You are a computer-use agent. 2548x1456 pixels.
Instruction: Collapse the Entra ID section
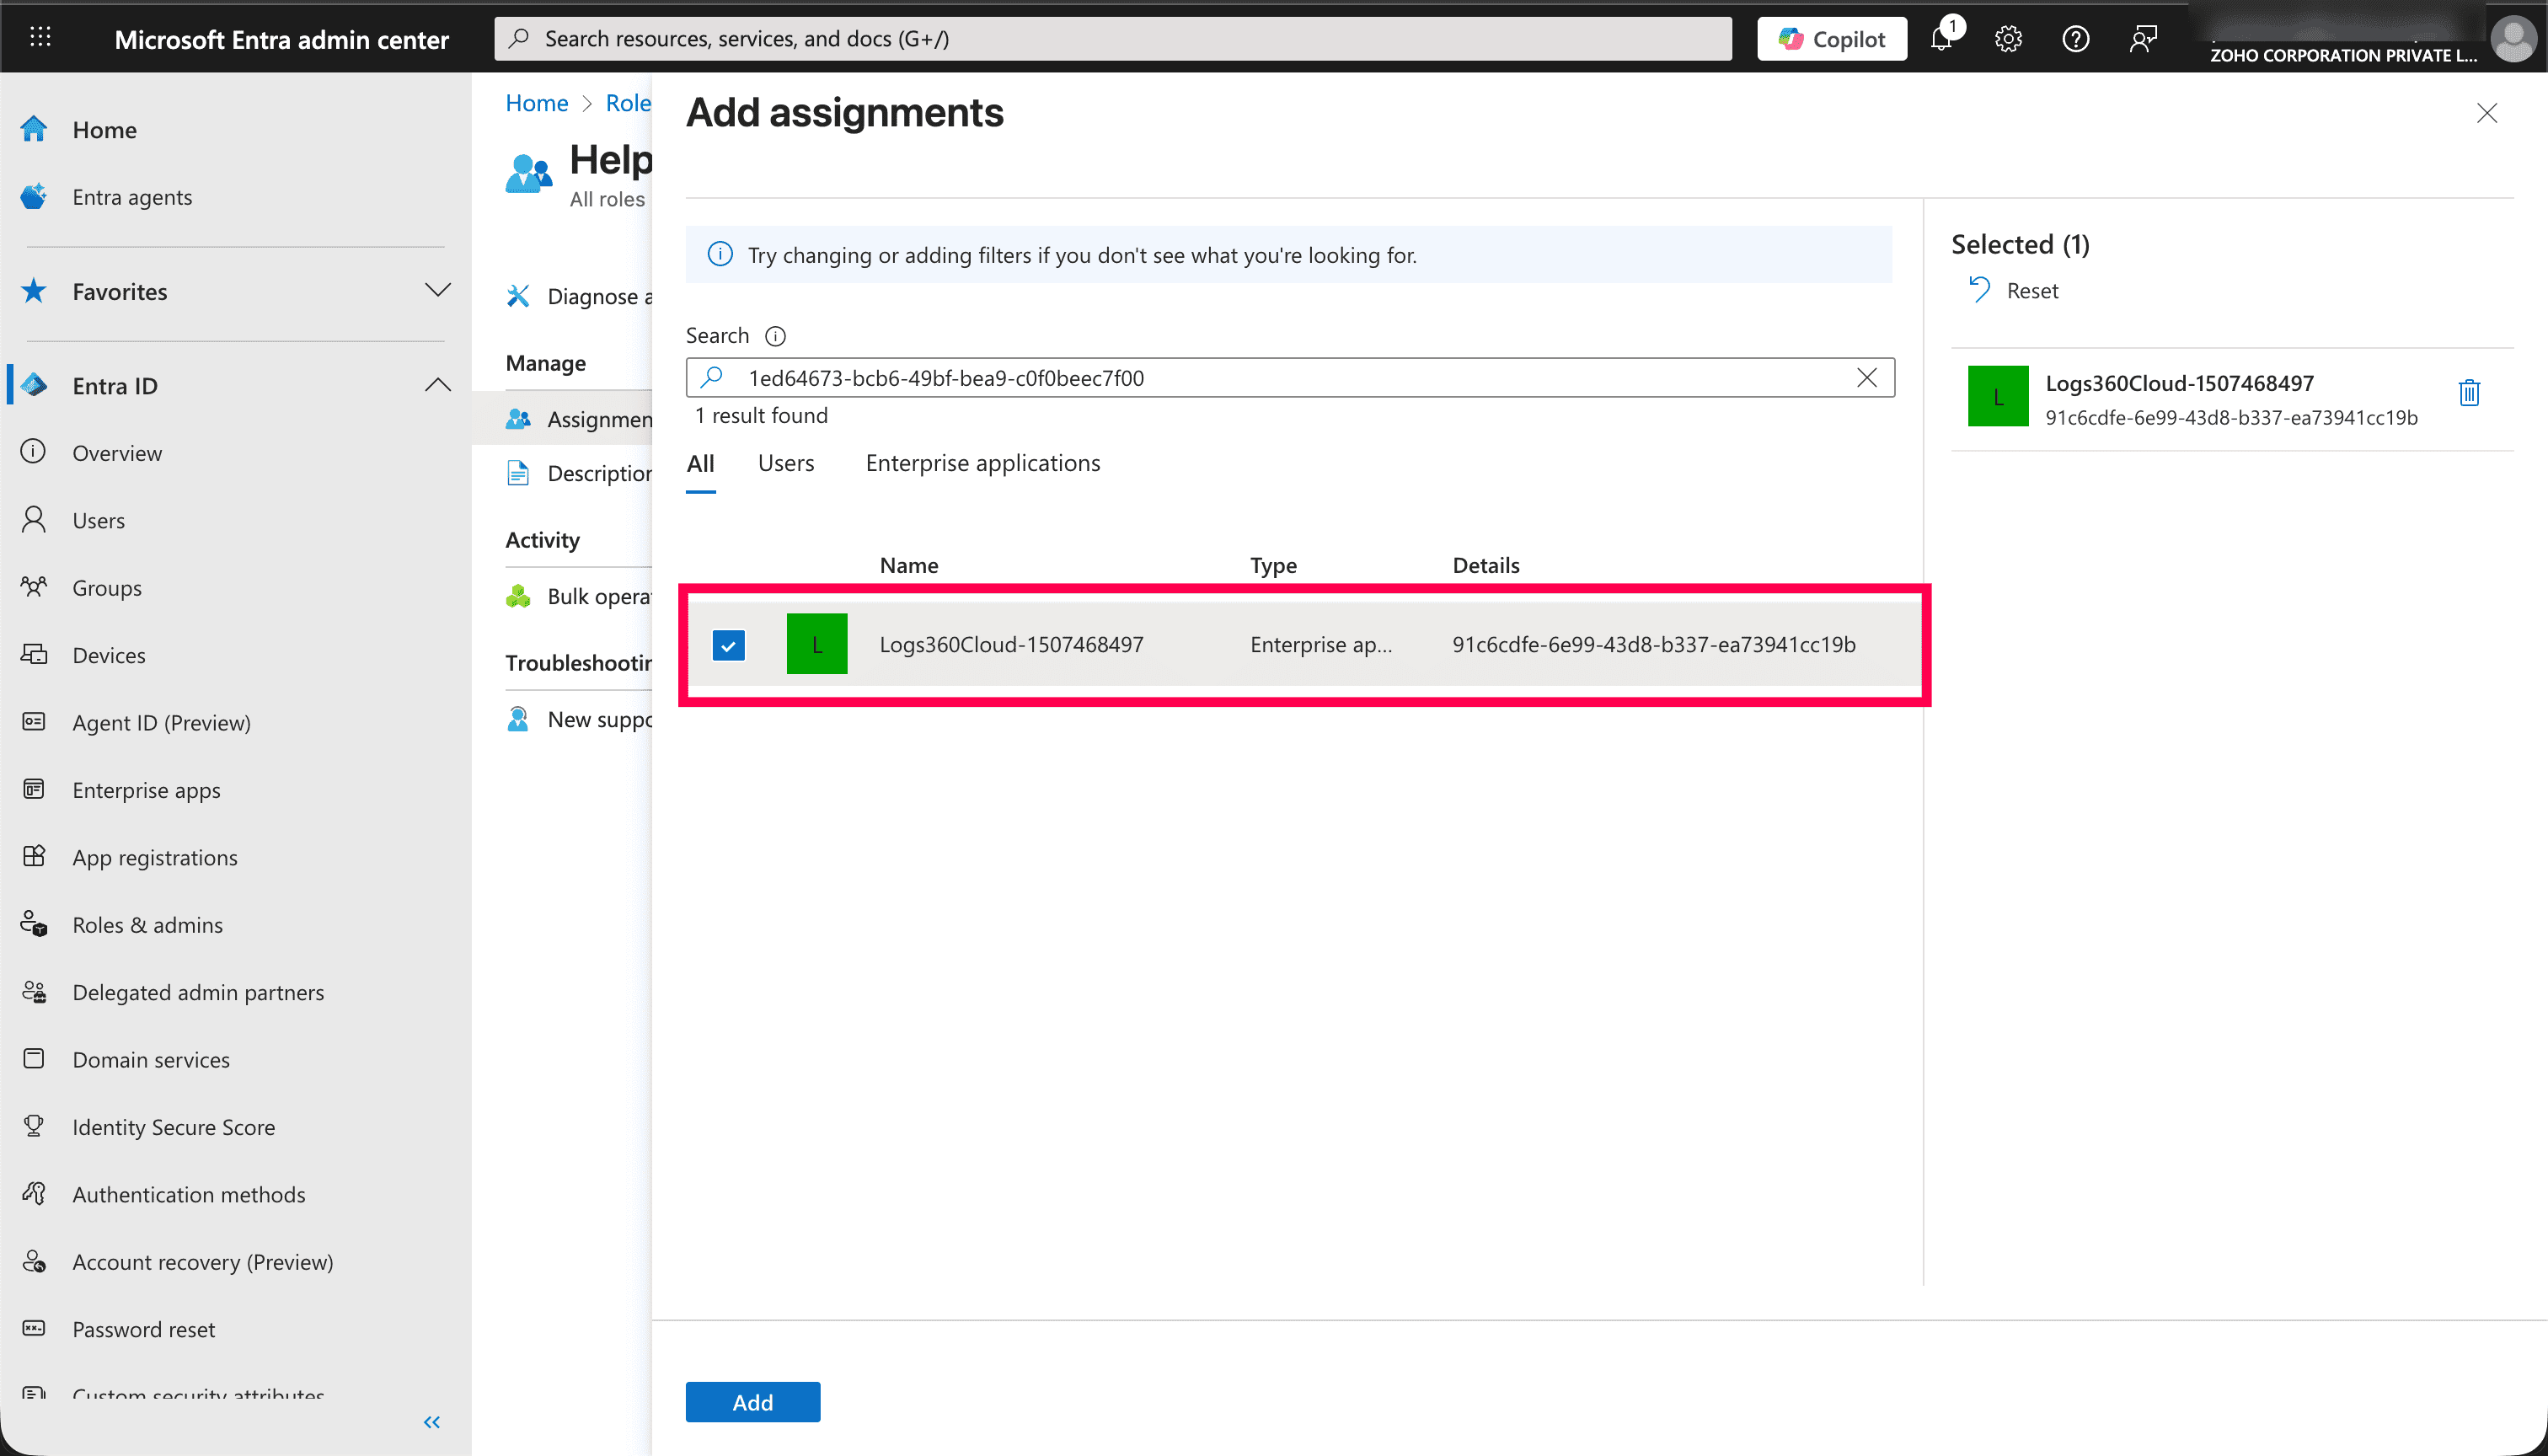click(437, 385)
